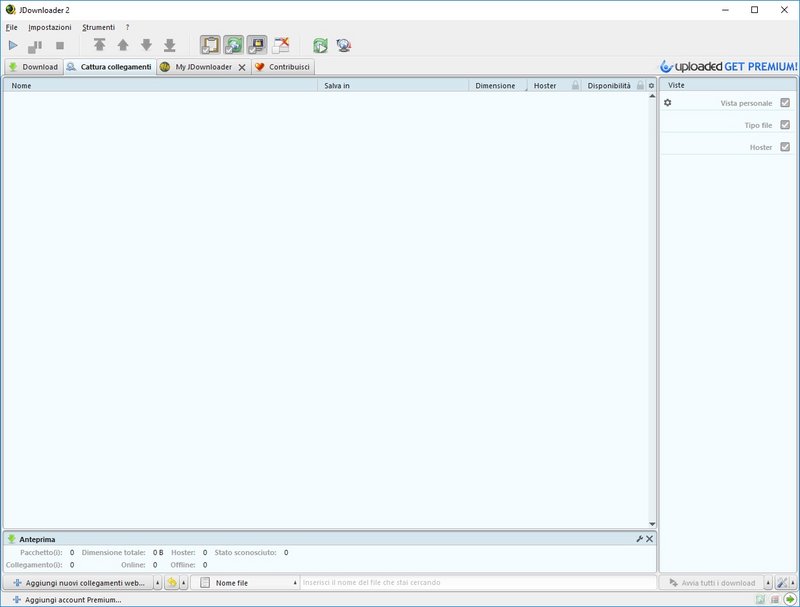Viewport: 800px width, 607px height.
Task: Toggle premium accounts usage icon
Action: click(x=257, y=45)
